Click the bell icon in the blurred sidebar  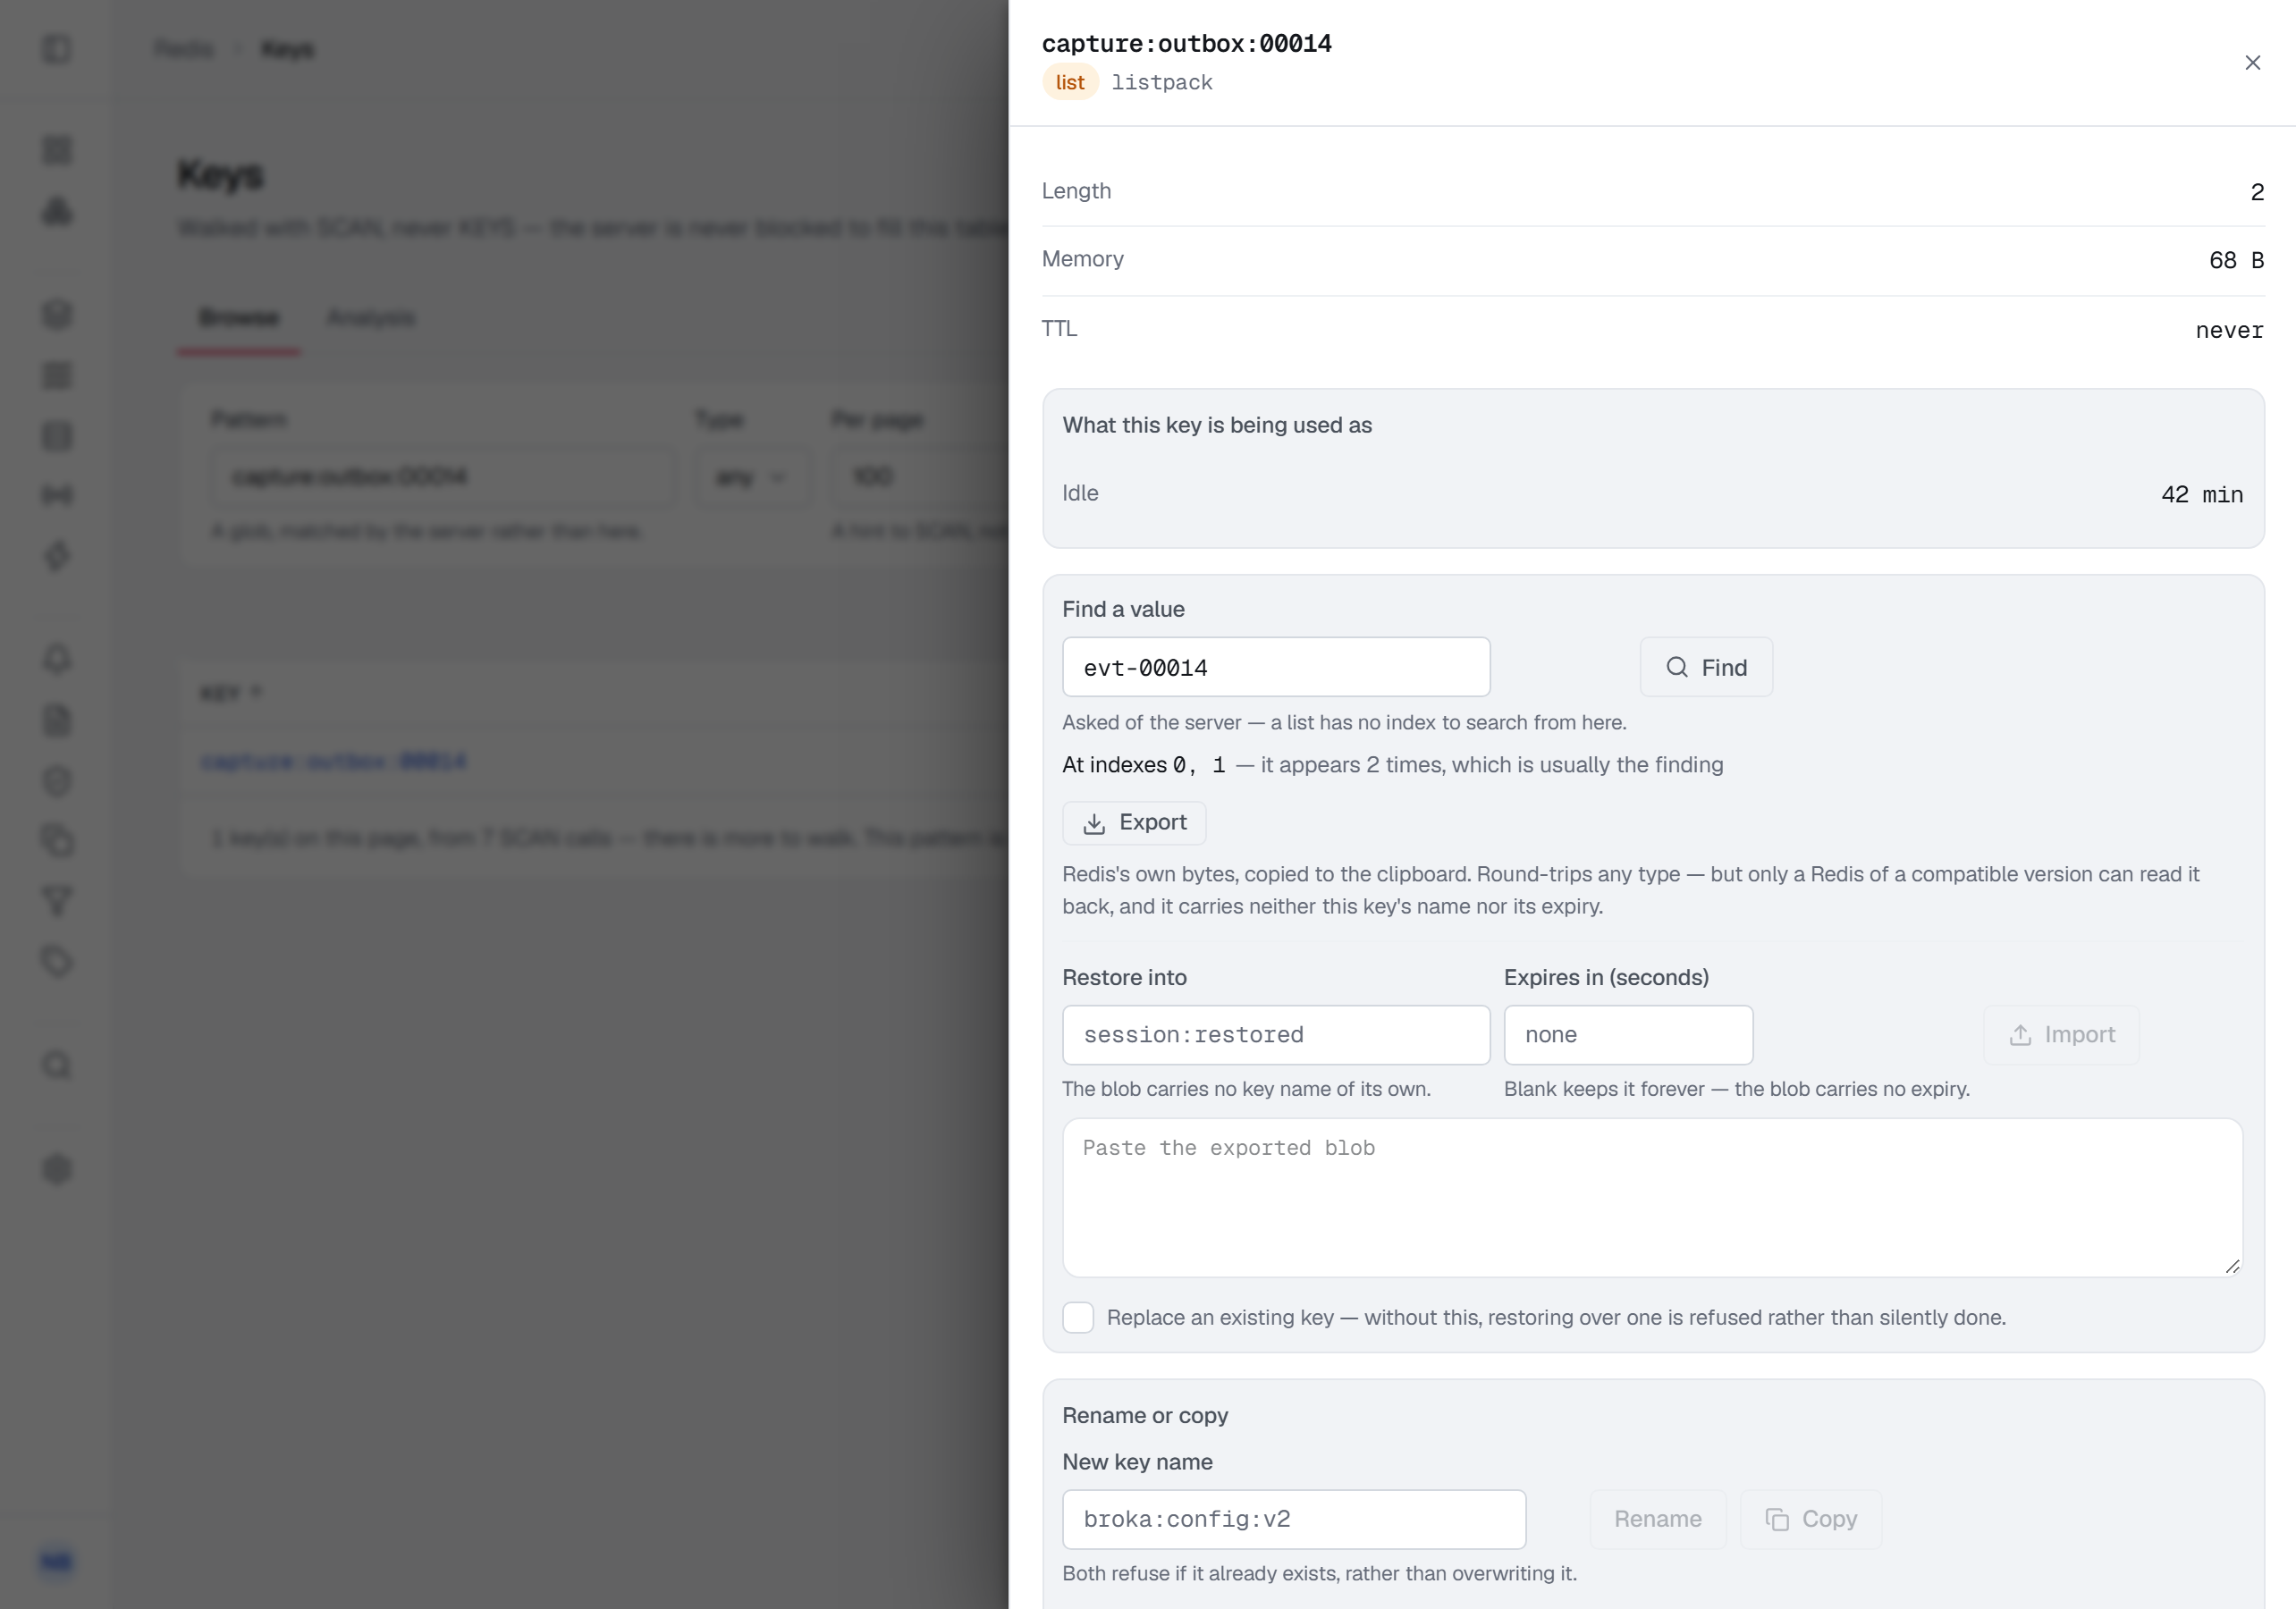click(x=57, y=659)
